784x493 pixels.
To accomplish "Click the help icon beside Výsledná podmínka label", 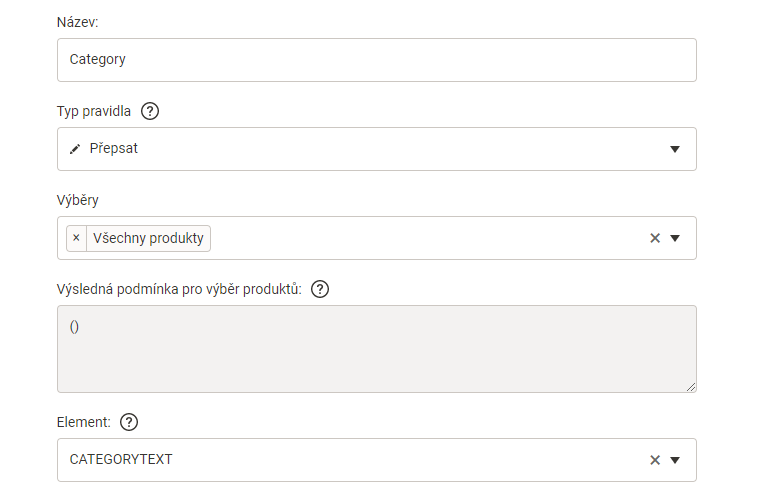I will pos(320,289).
